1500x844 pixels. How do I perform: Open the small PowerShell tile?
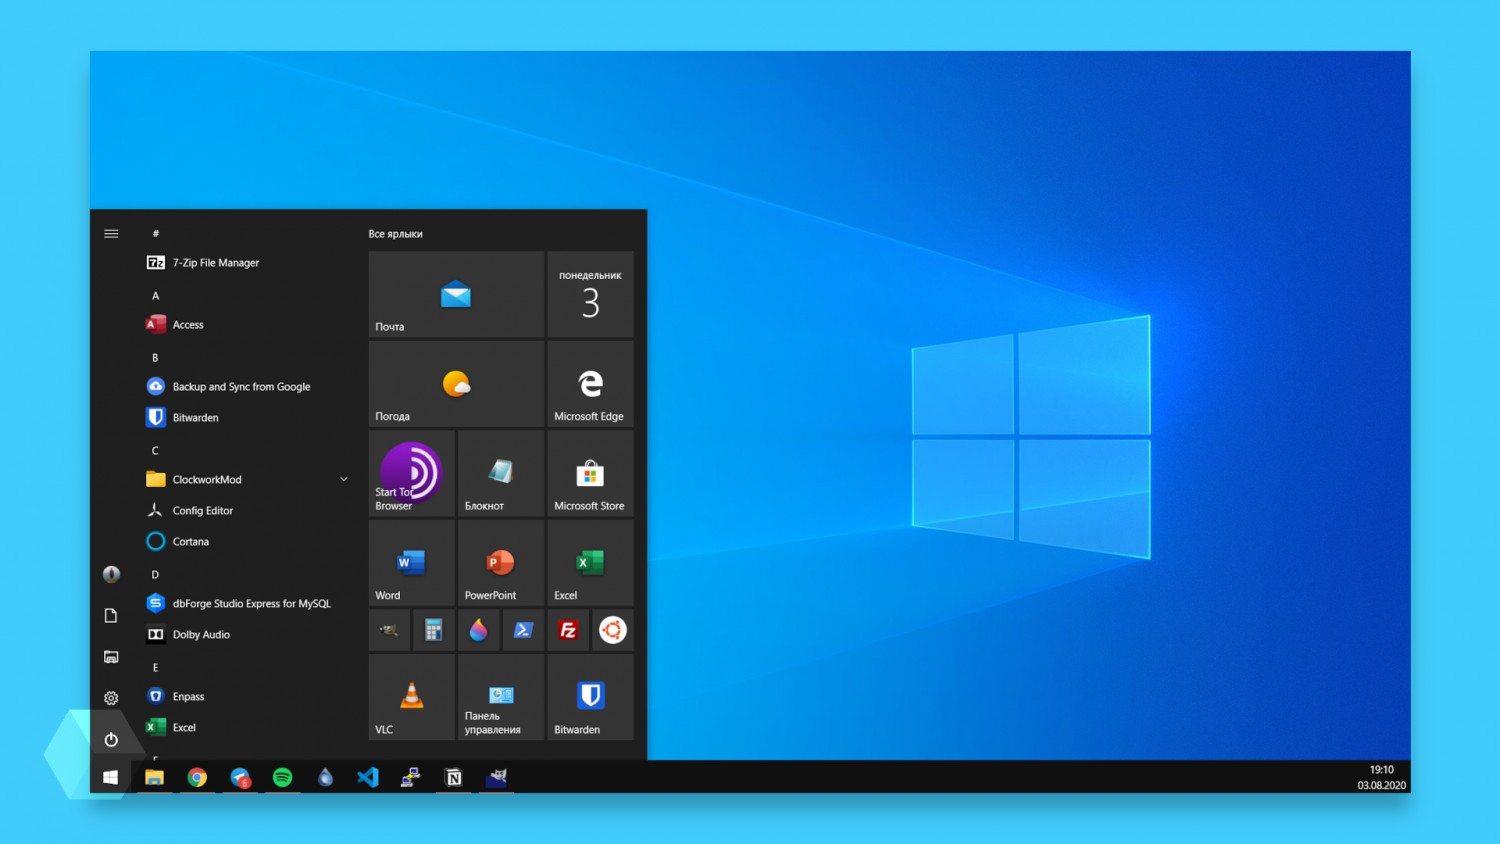[x=523, y=630]
